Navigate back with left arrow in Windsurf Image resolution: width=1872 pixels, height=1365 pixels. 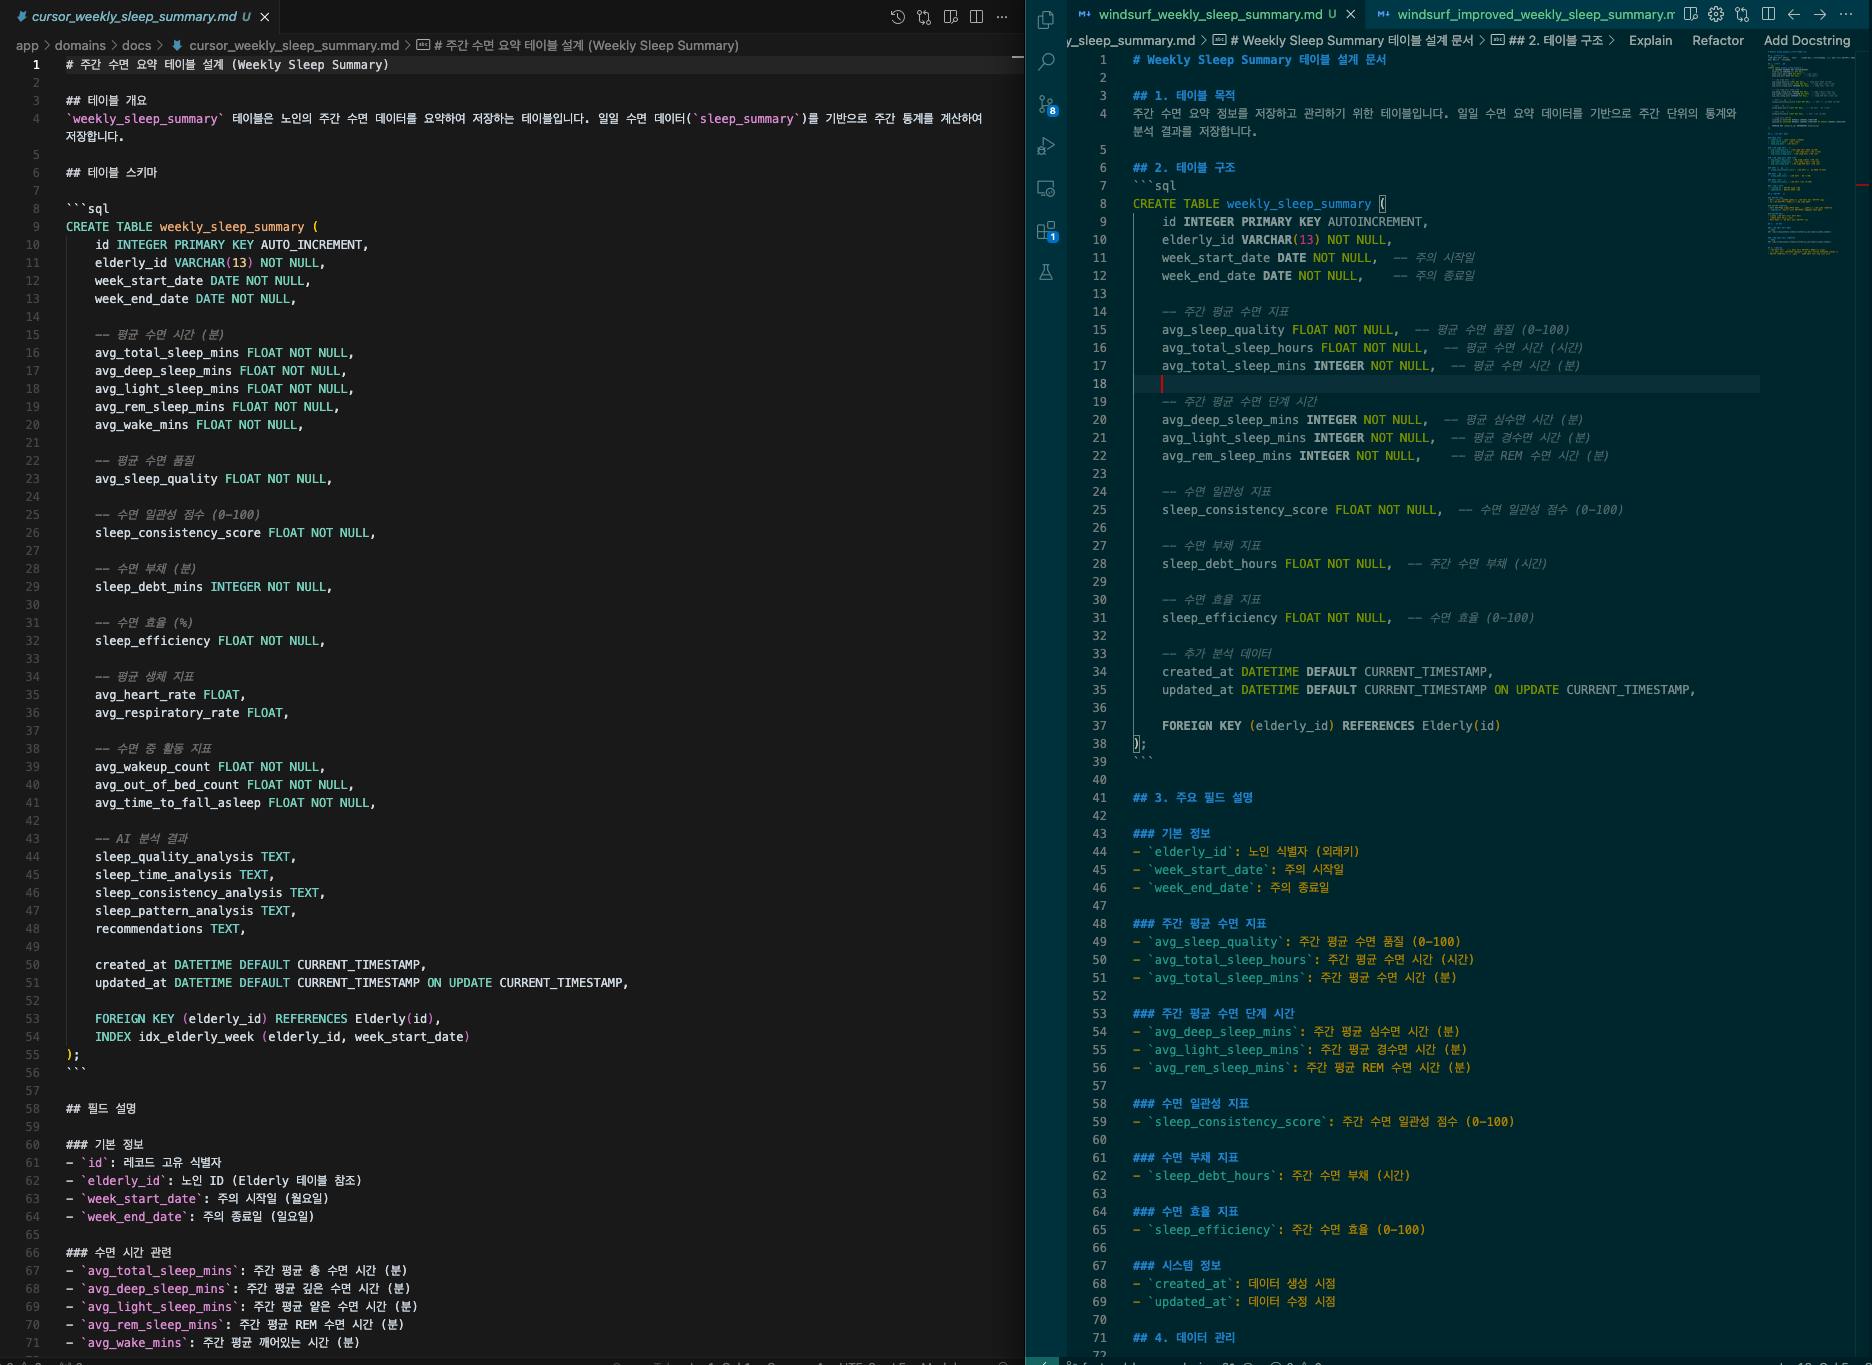[1794, 14]
